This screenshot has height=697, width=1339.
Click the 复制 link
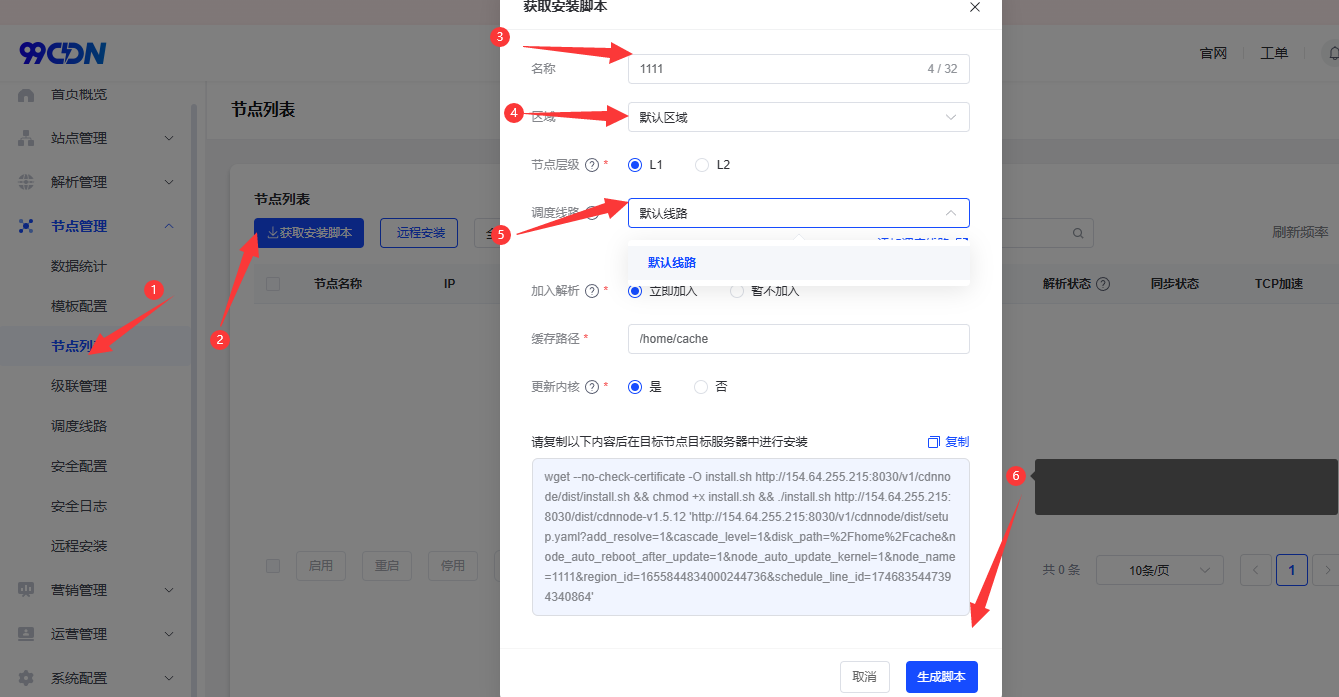pos(957,442)
